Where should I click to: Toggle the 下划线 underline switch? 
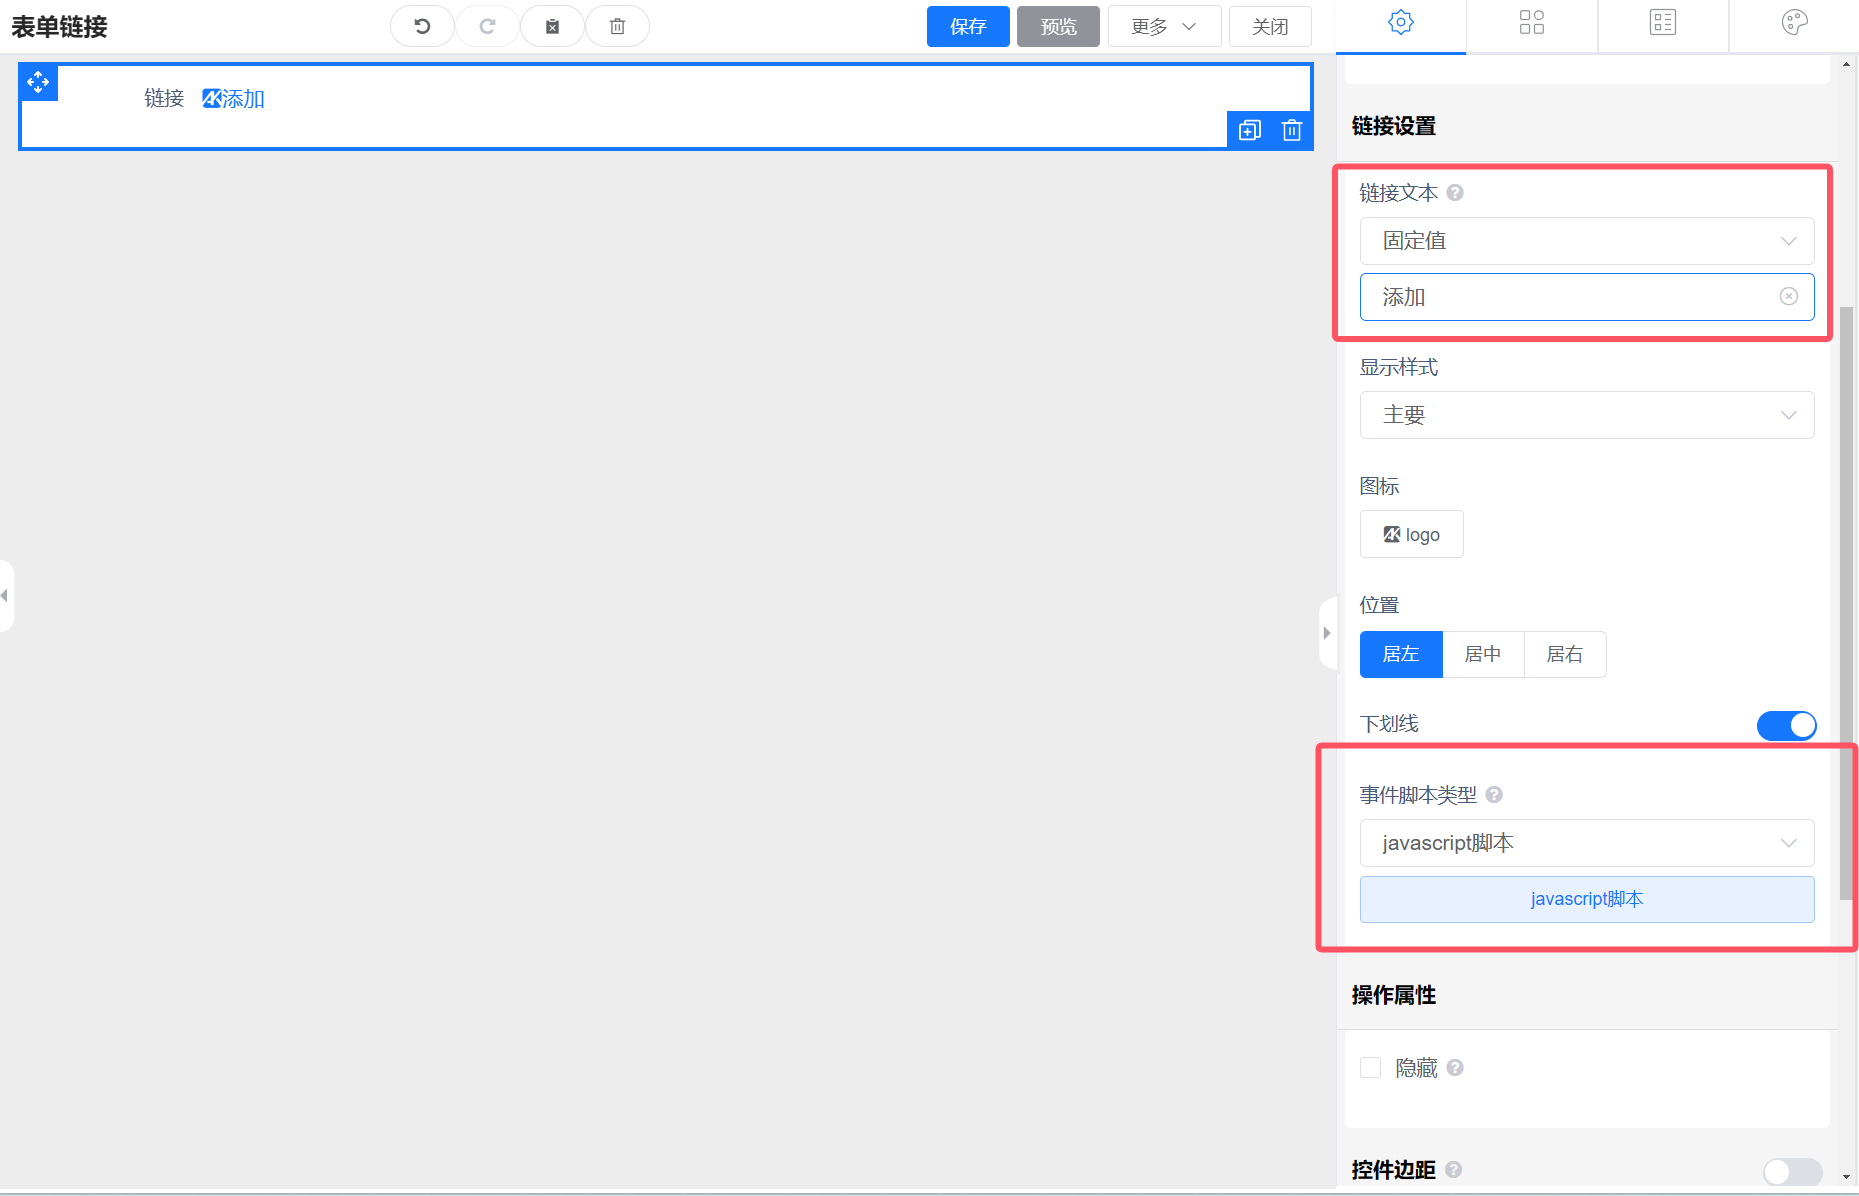[1786, 725]
